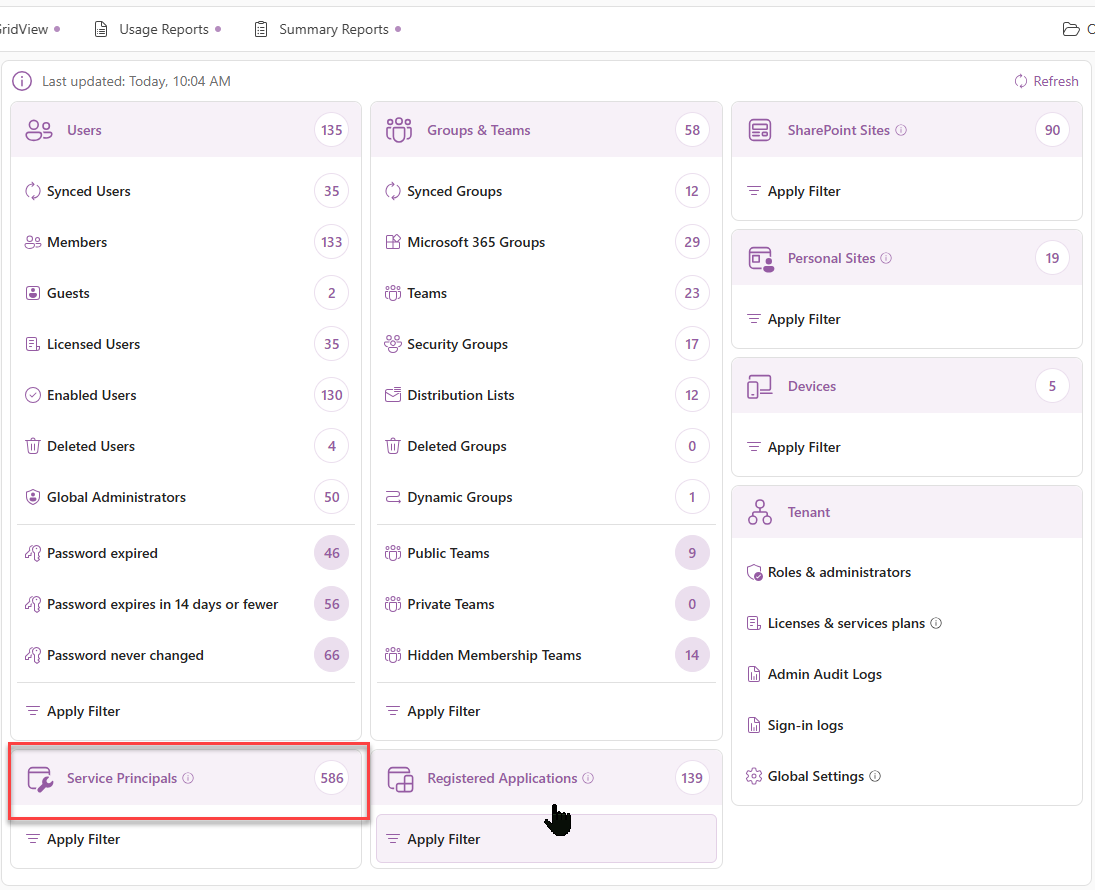Click info icon next to Personal Sites
The image size is (1095, 890).
[886, 258]
